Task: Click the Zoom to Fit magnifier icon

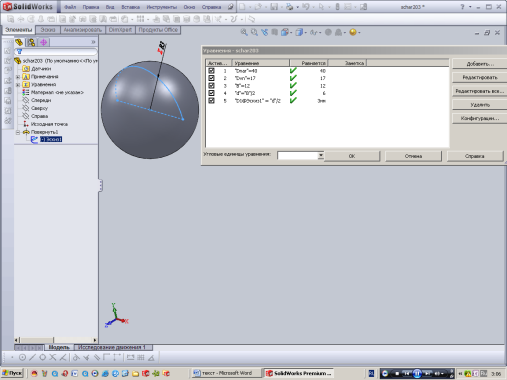Action: pos(244,32)
